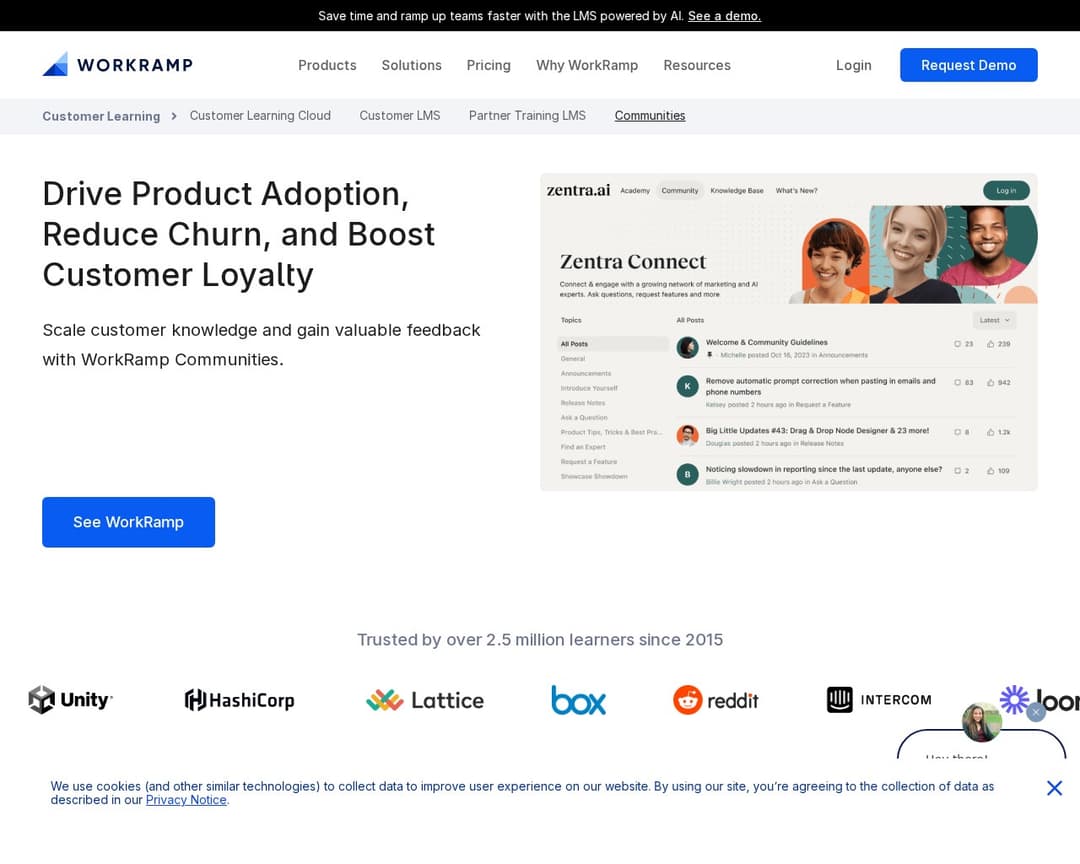Switch to the Customer LMS tab
Image resolution: width=1080 pixels, height=864 pixels.
(400, 116)
